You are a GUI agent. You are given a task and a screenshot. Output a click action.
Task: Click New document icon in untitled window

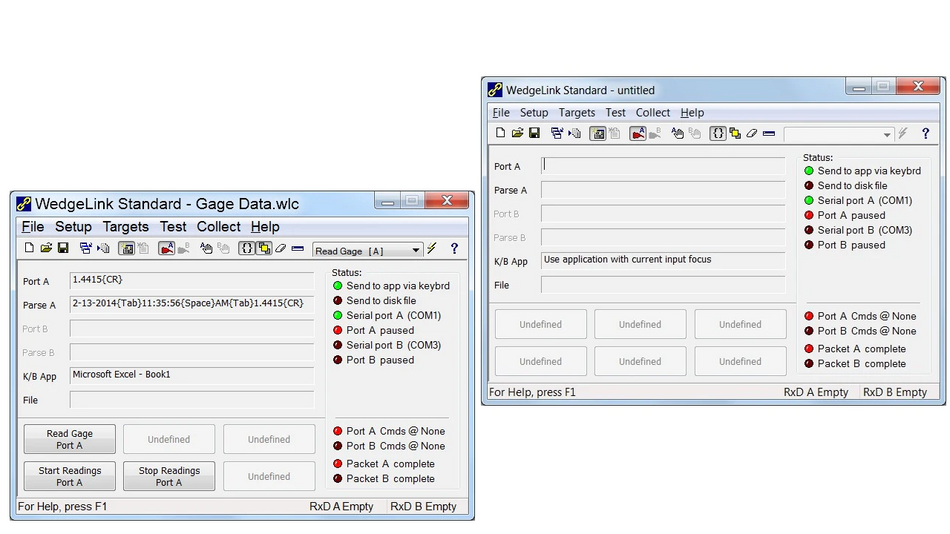click(x=501, y=133)
